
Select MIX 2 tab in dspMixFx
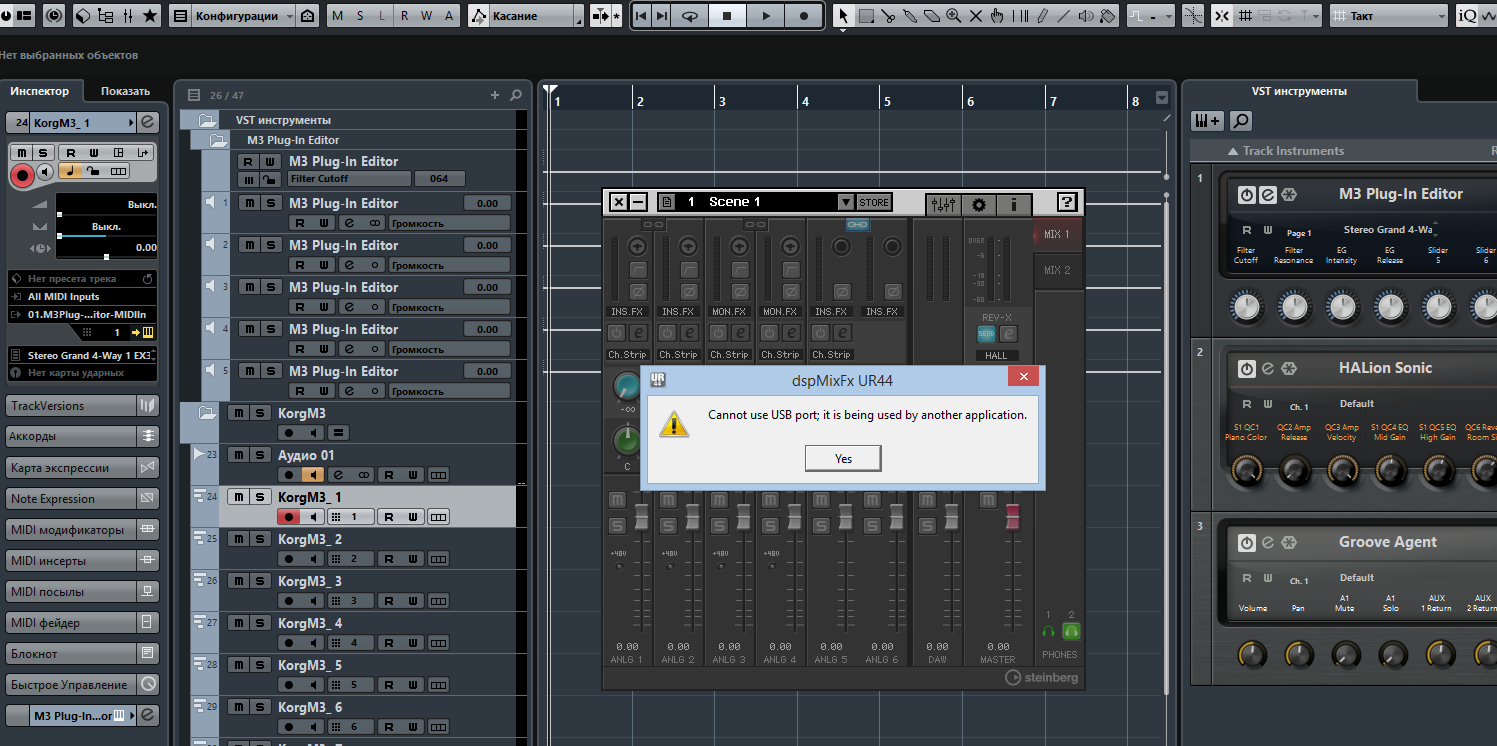pyautogui.click(x=1057, y=270)
